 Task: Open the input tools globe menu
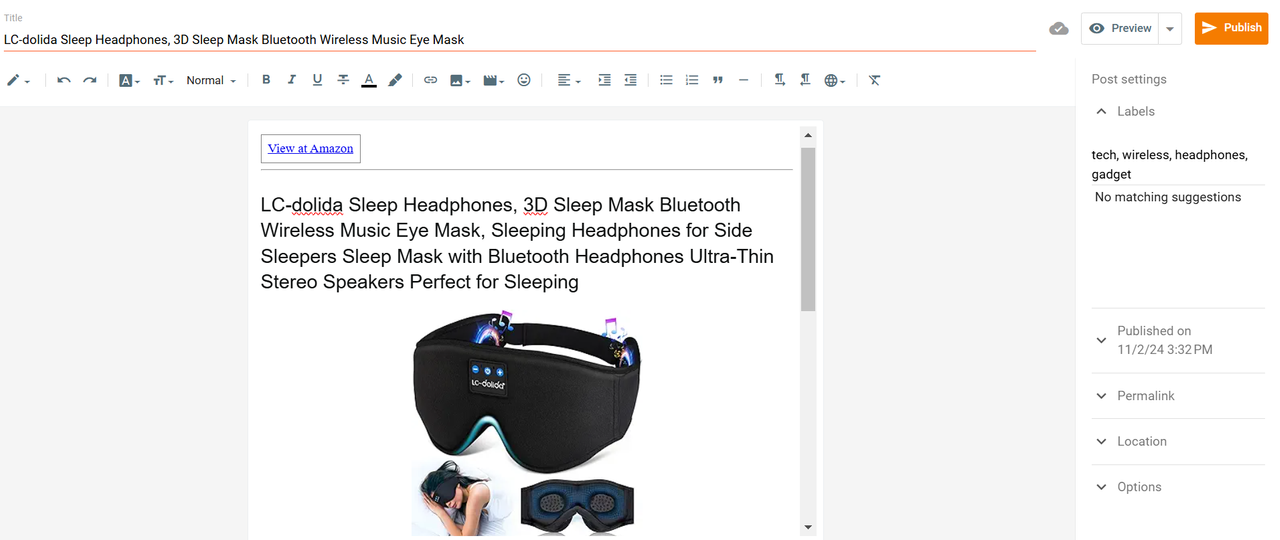coord(835,80)
